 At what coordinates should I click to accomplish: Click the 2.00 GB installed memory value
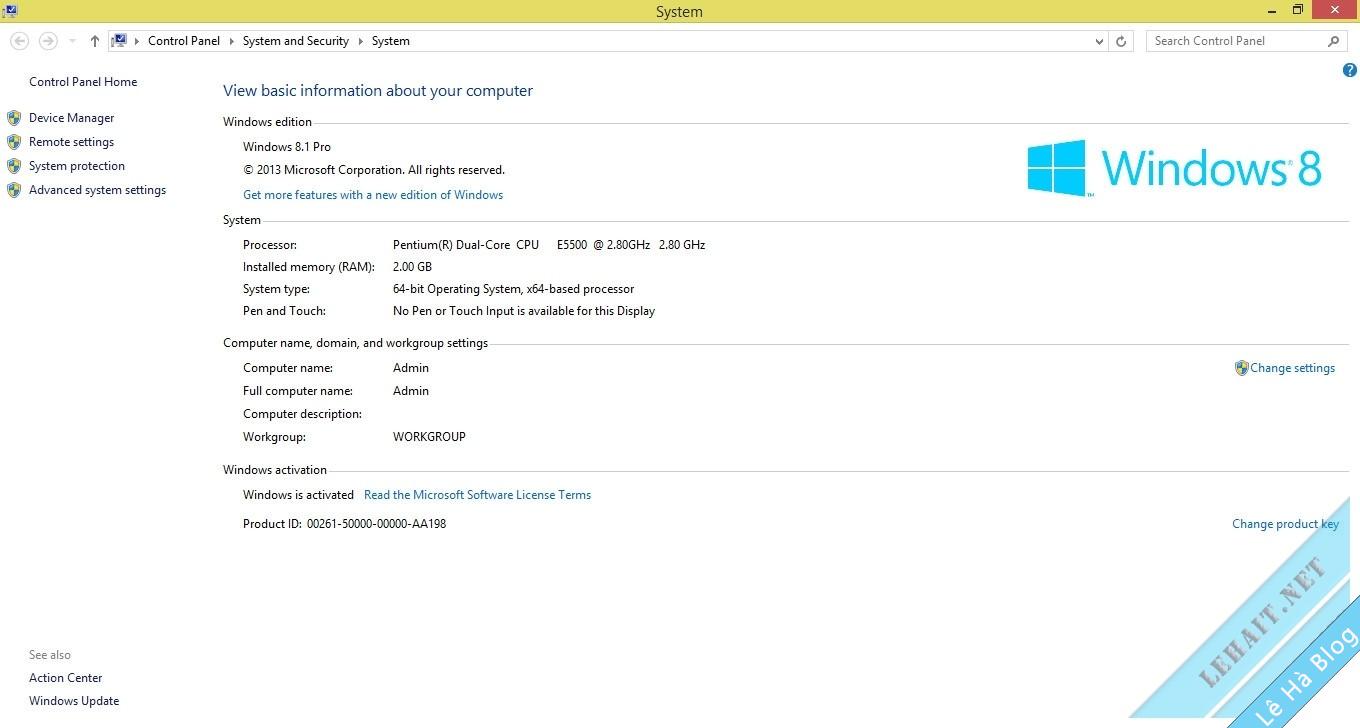tap(412, 267)
